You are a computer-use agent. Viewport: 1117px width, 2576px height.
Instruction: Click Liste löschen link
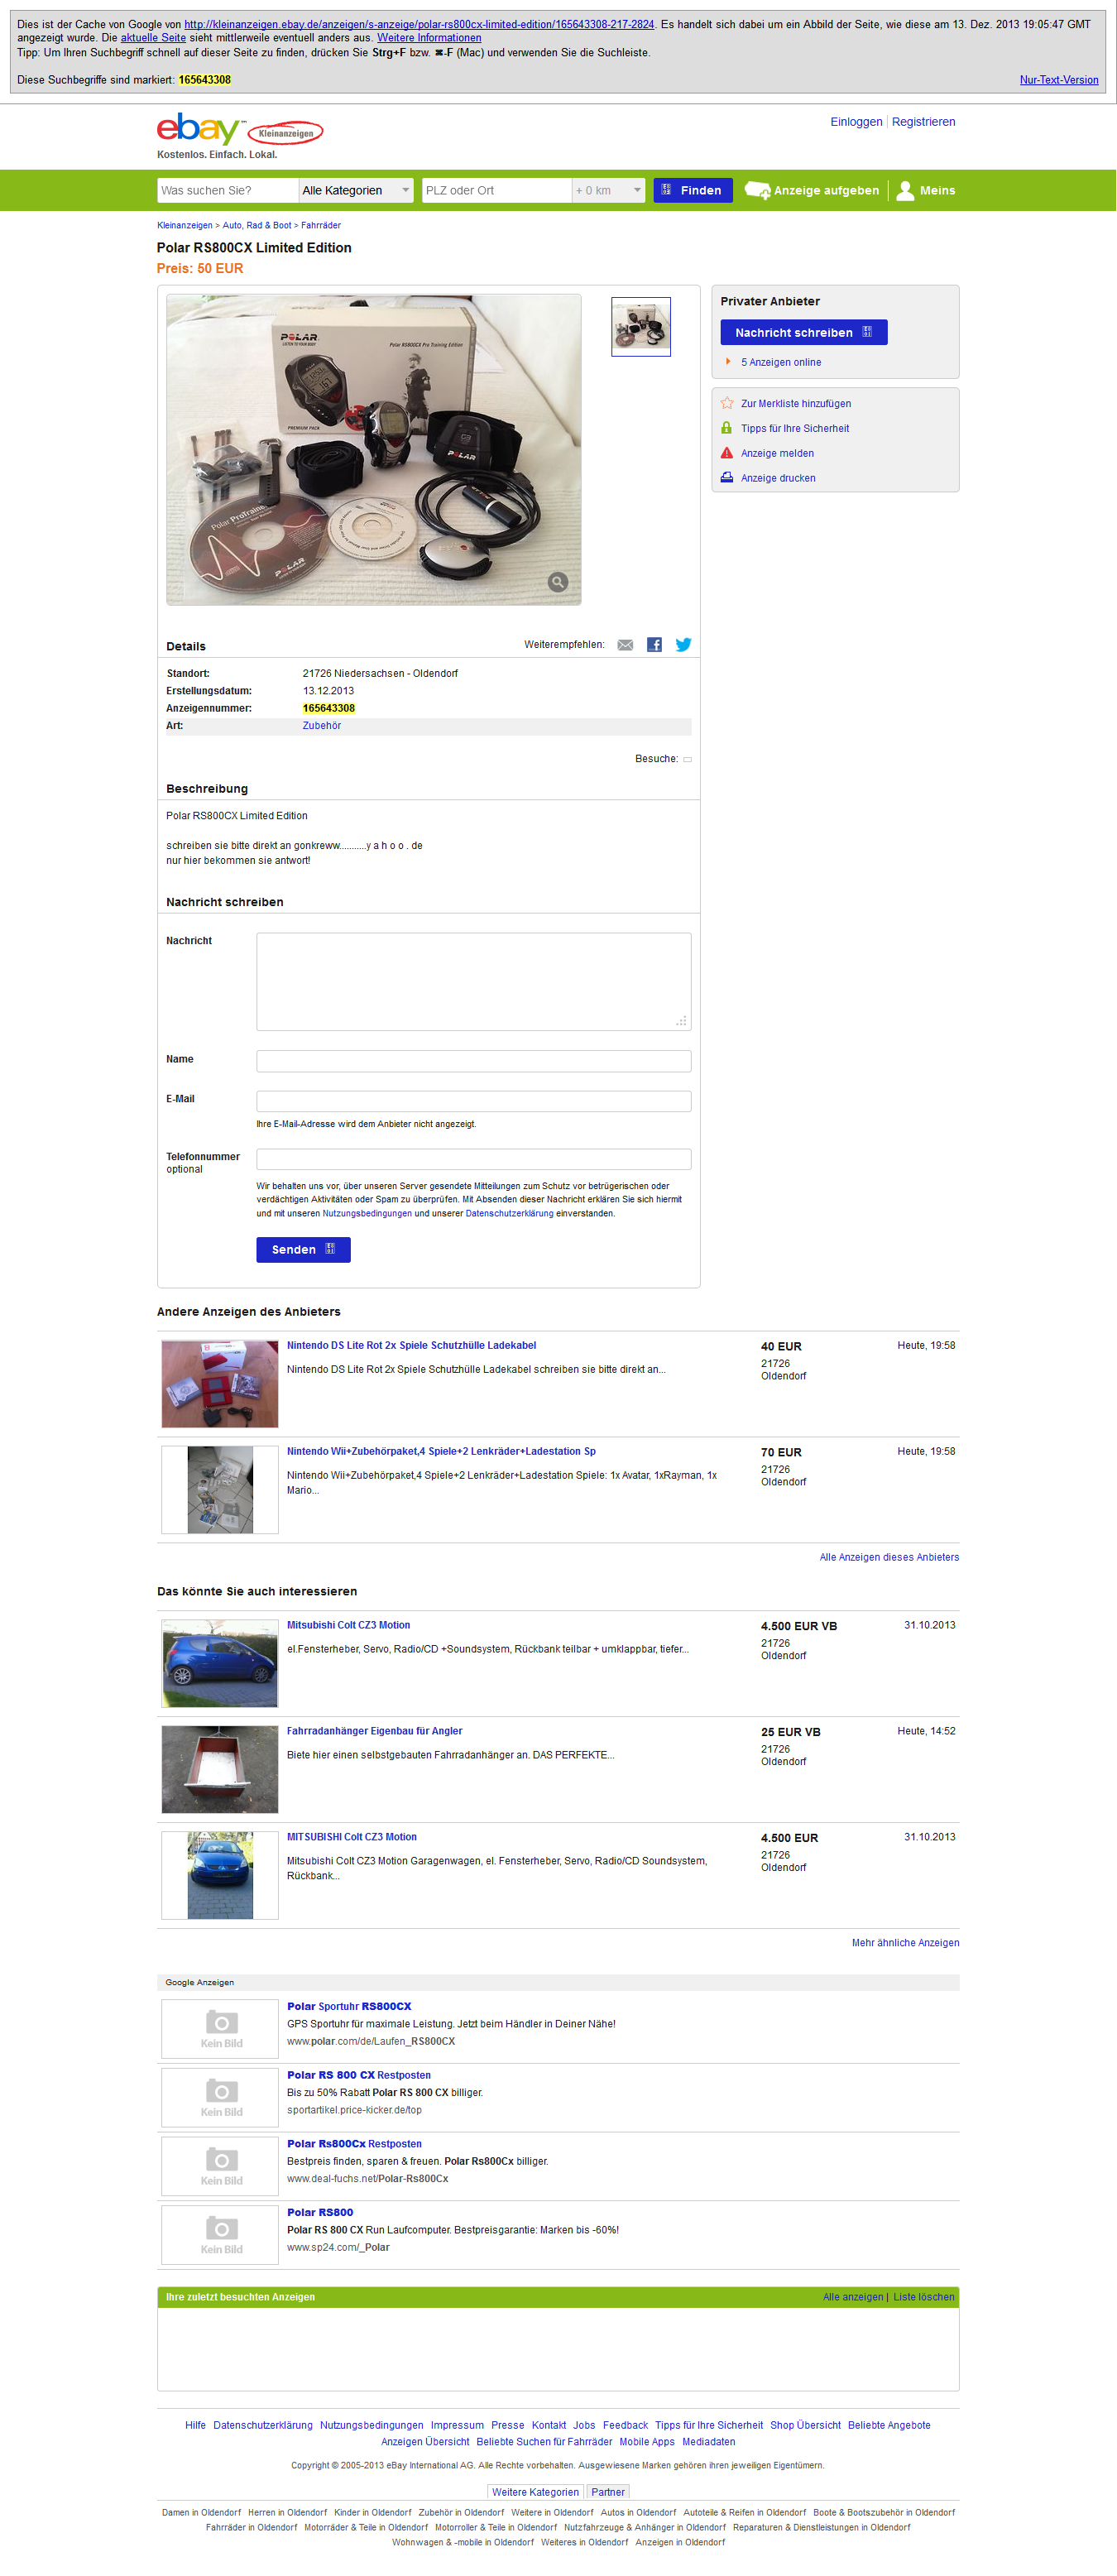coord(924,2297)
